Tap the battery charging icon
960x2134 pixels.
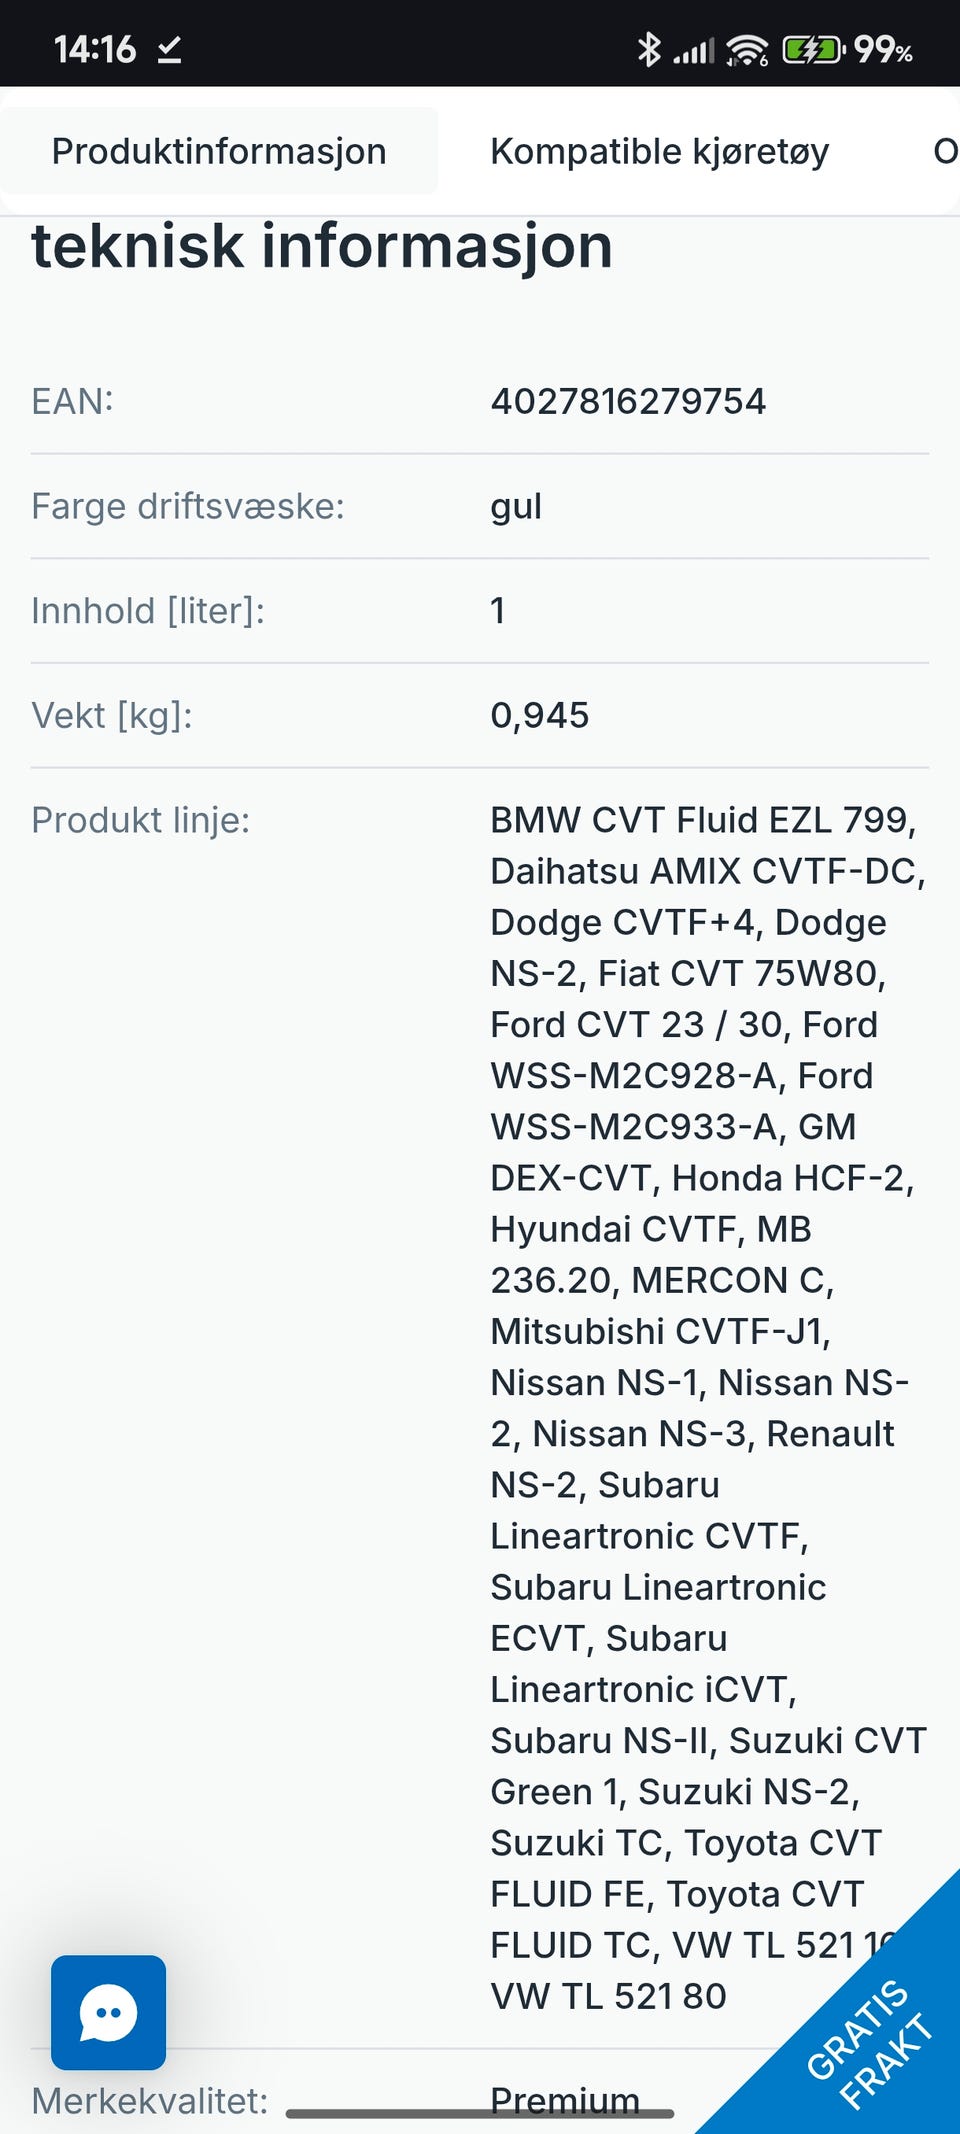pos(812,49)
